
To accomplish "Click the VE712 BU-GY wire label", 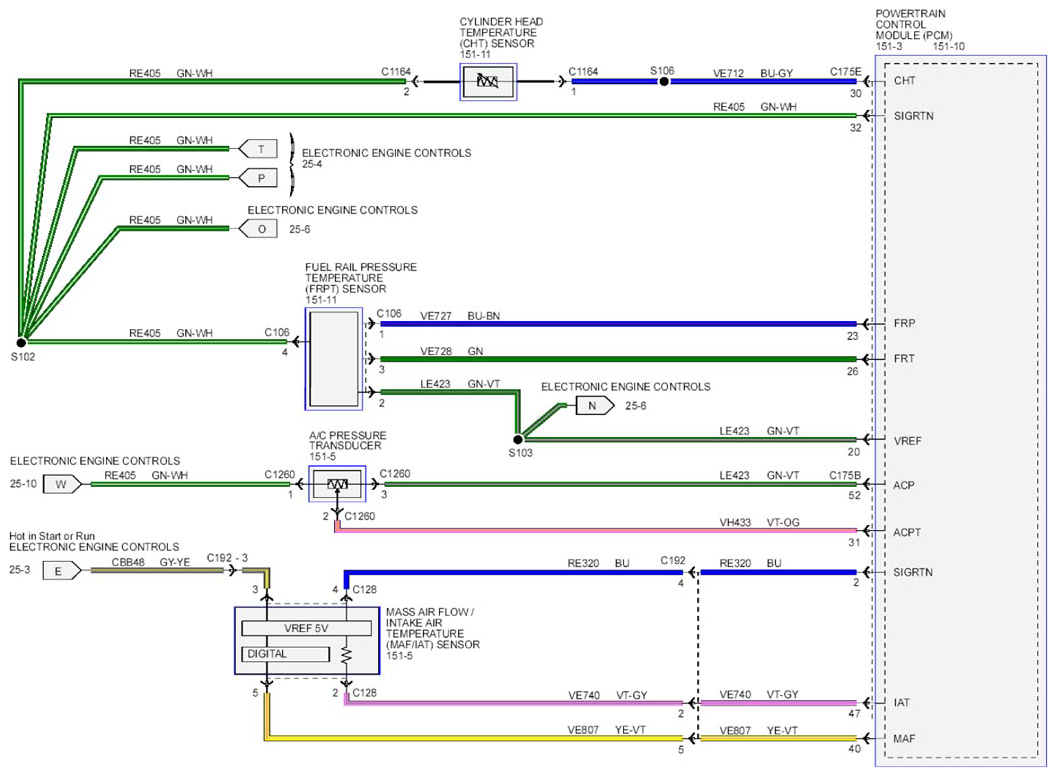I will pos(753,73).
